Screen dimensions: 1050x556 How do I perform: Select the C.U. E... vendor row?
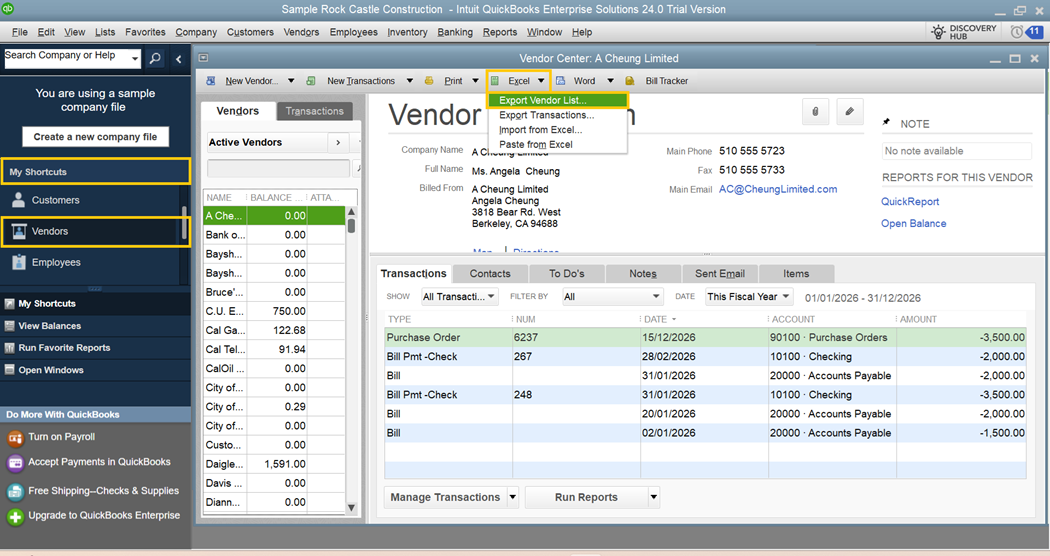(275, 311)
